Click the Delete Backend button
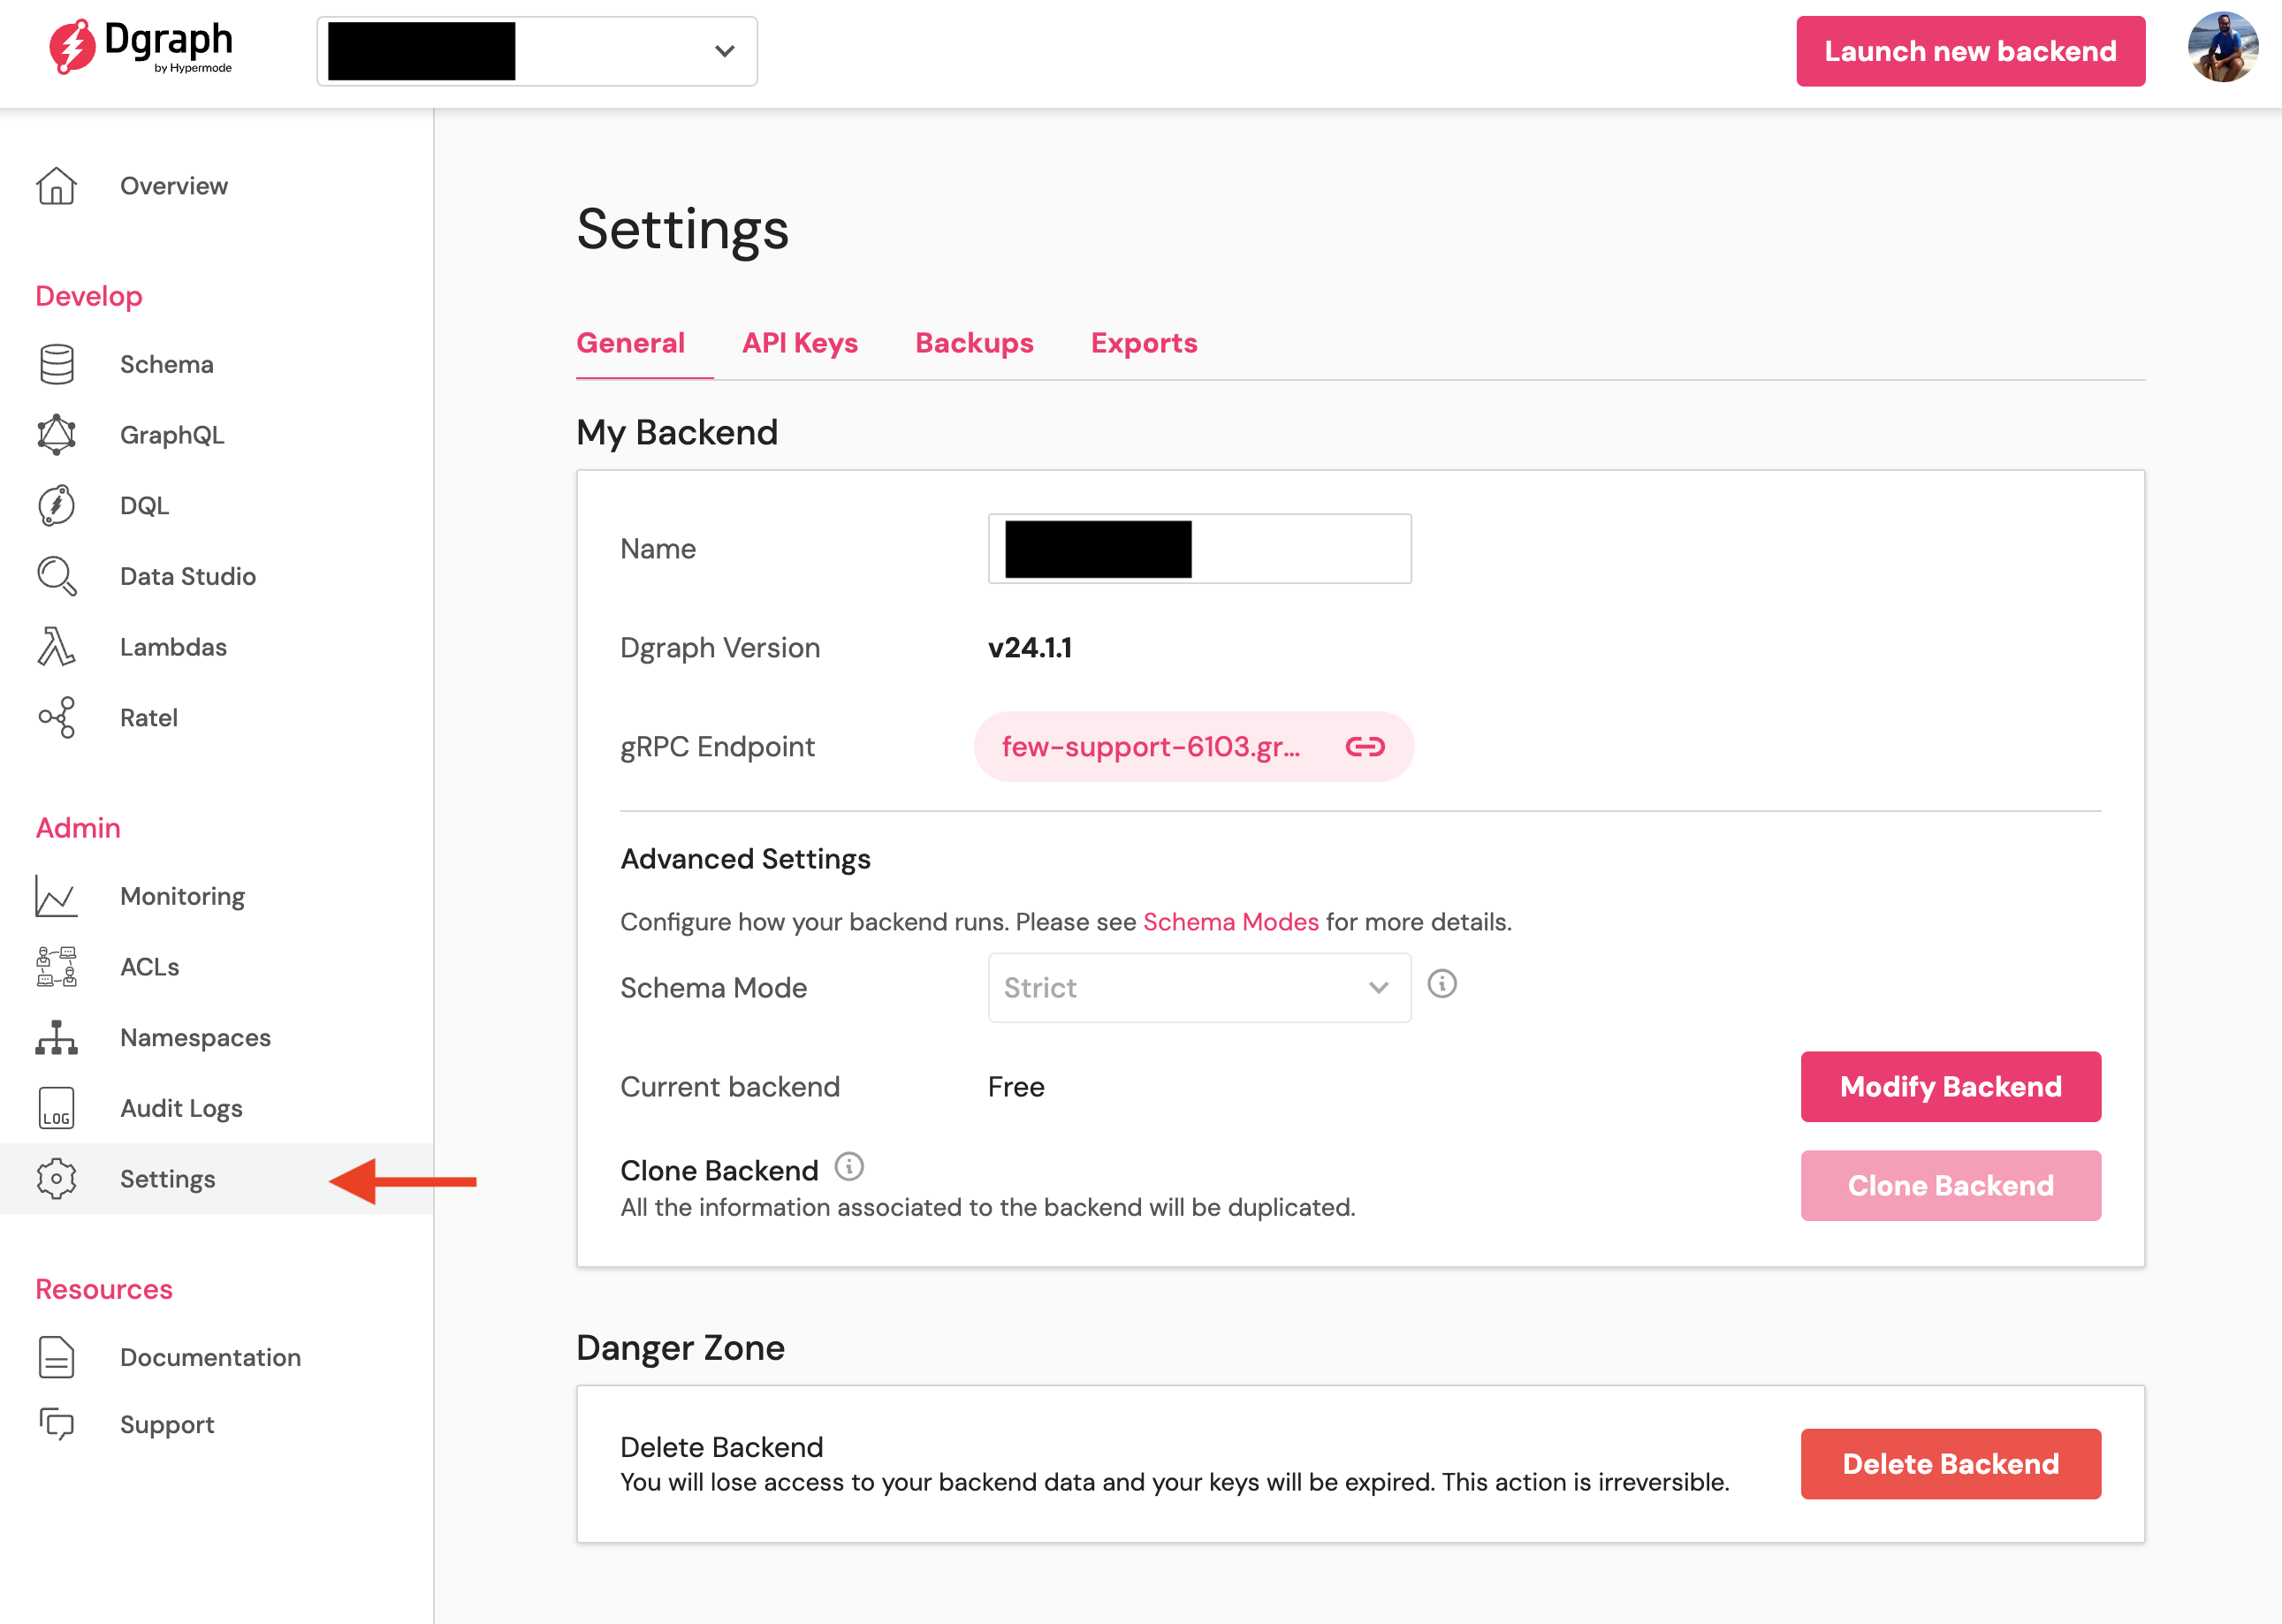This screenshot has width=2282, height=1624. [1950, 1464]
